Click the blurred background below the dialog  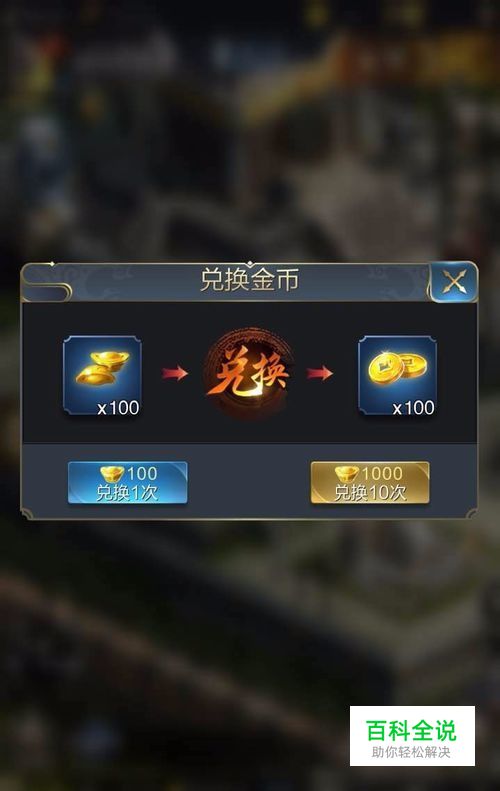point(202,631)
